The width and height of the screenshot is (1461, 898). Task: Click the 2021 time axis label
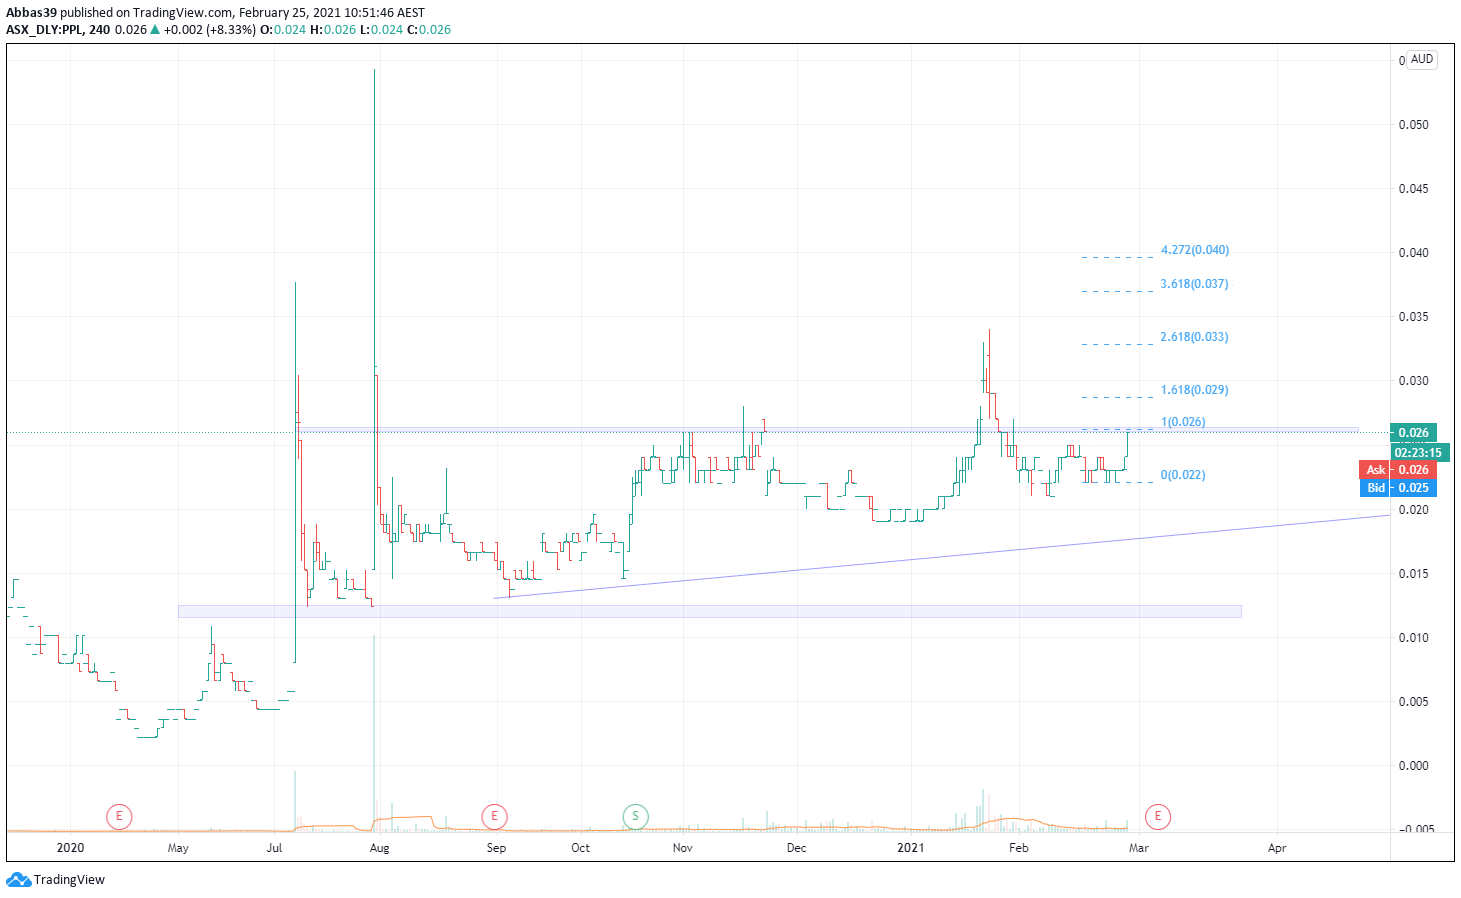pyautogui.click(x=911, y=848)
